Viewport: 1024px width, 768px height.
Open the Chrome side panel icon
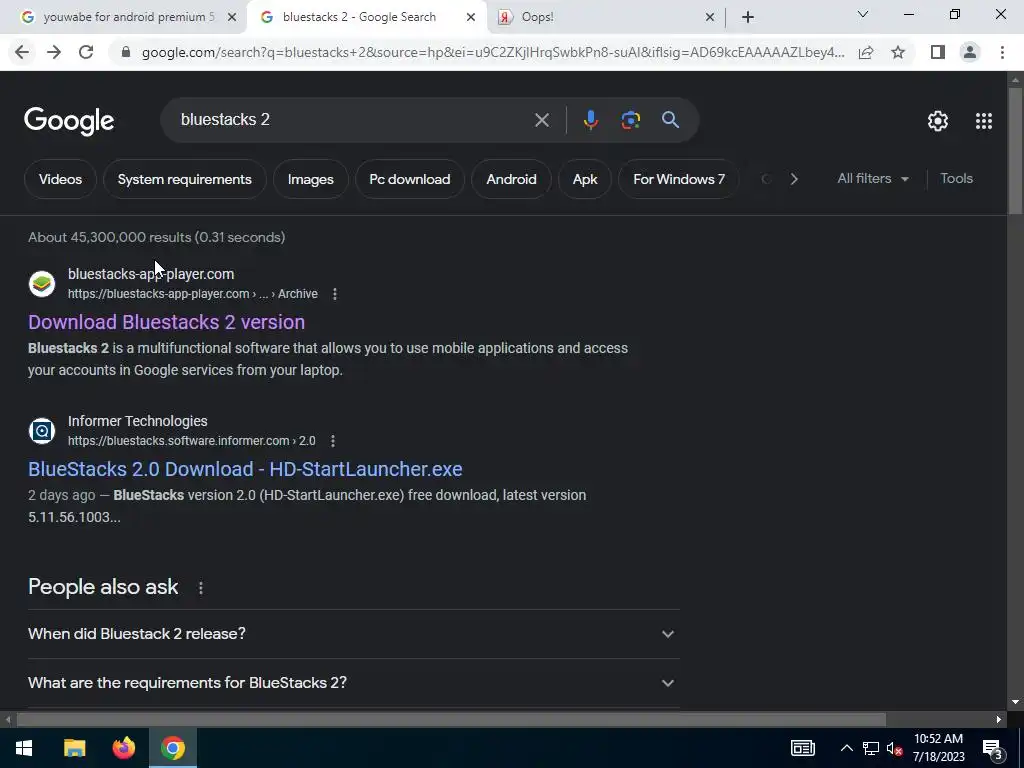[x=938, y=52]
